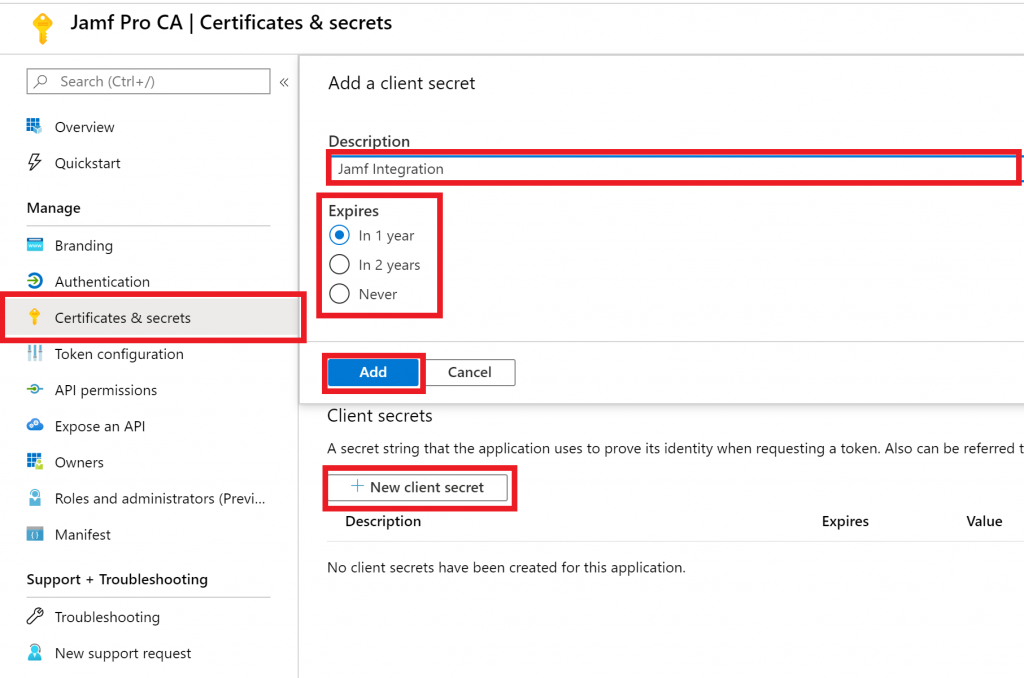Click New client secret button
This screenshot has width=1024, height=678.
click(418, 487)
